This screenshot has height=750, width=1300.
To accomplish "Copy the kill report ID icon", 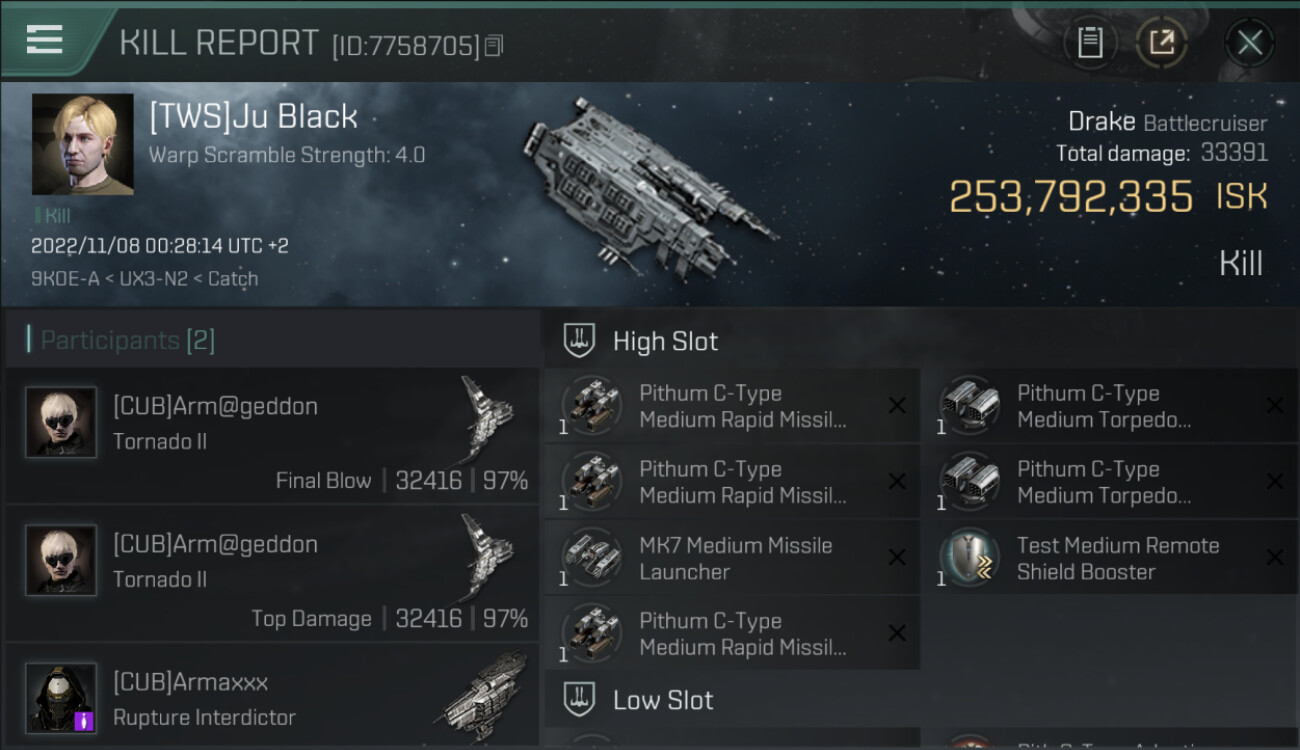I will click(x=494, y=46).
